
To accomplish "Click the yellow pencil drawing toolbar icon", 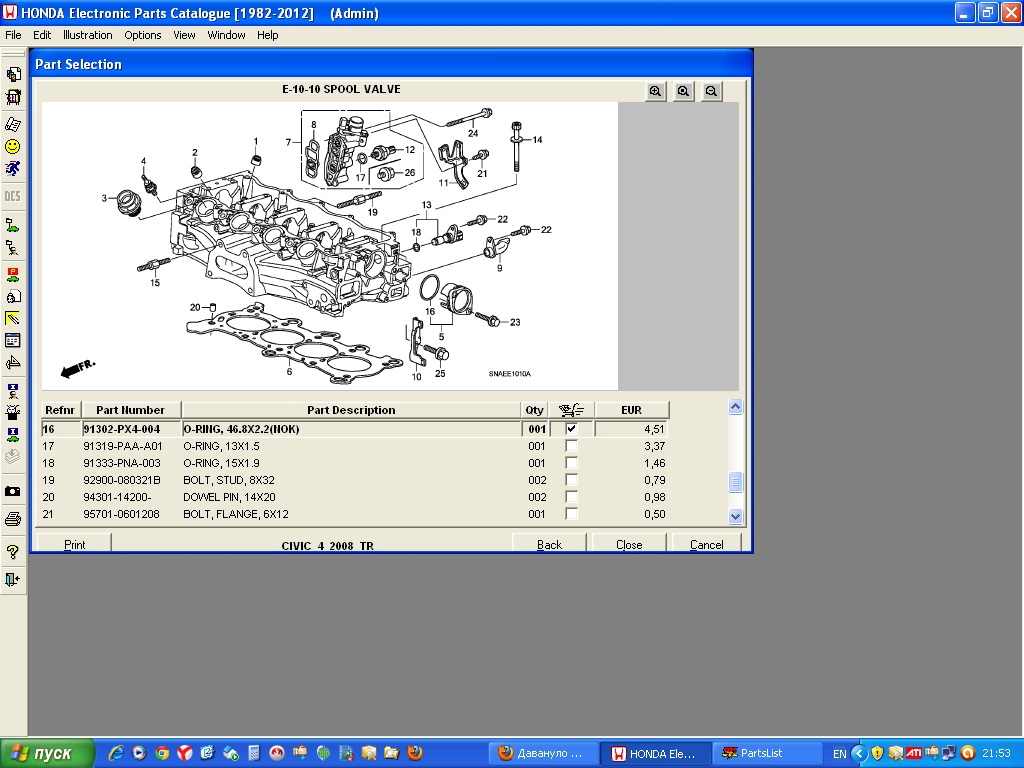I will [12, 318].
